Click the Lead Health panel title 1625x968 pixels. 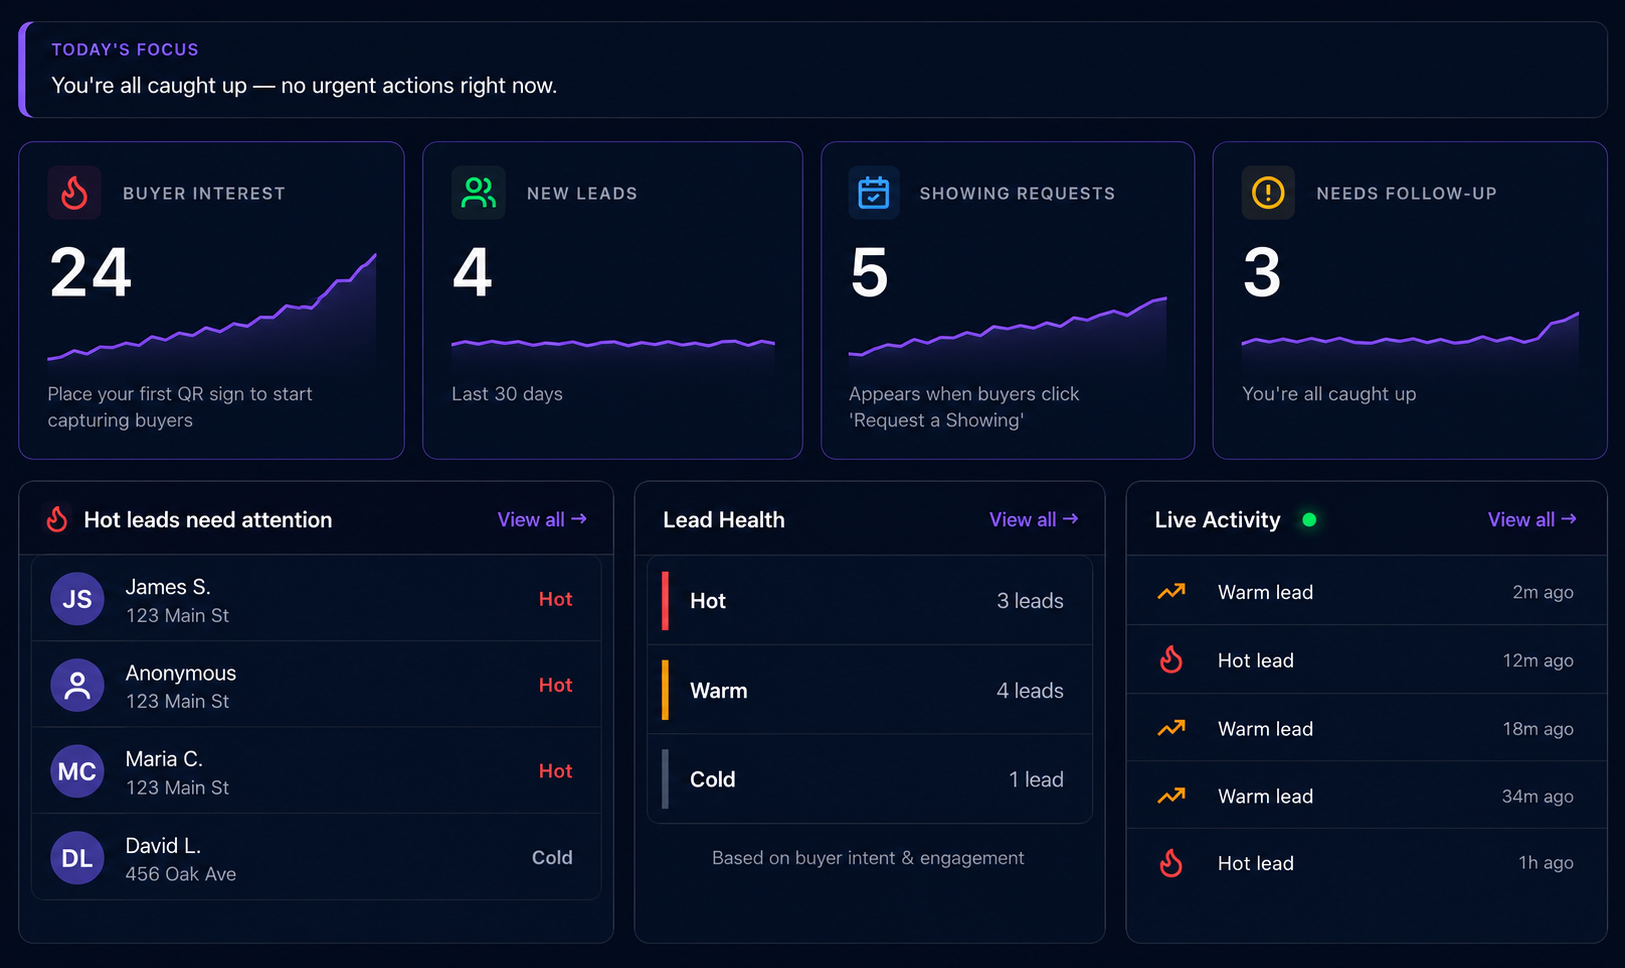pos(724,520)
